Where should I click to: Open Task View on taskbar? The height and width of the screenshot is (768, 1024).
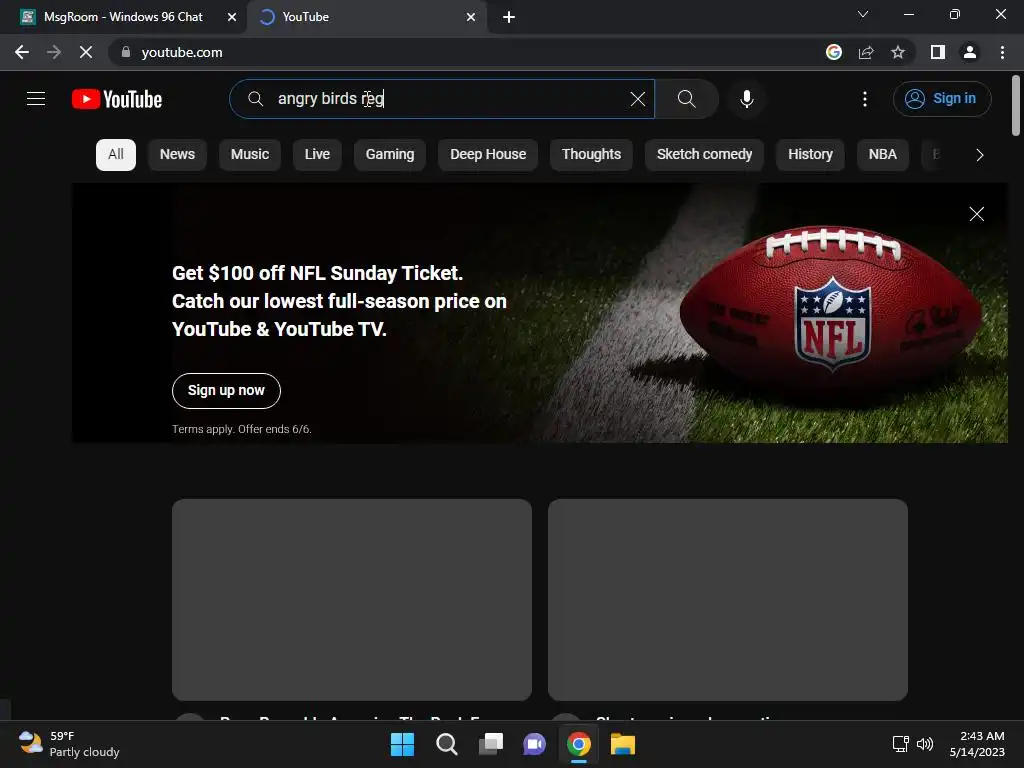(491, 744)
